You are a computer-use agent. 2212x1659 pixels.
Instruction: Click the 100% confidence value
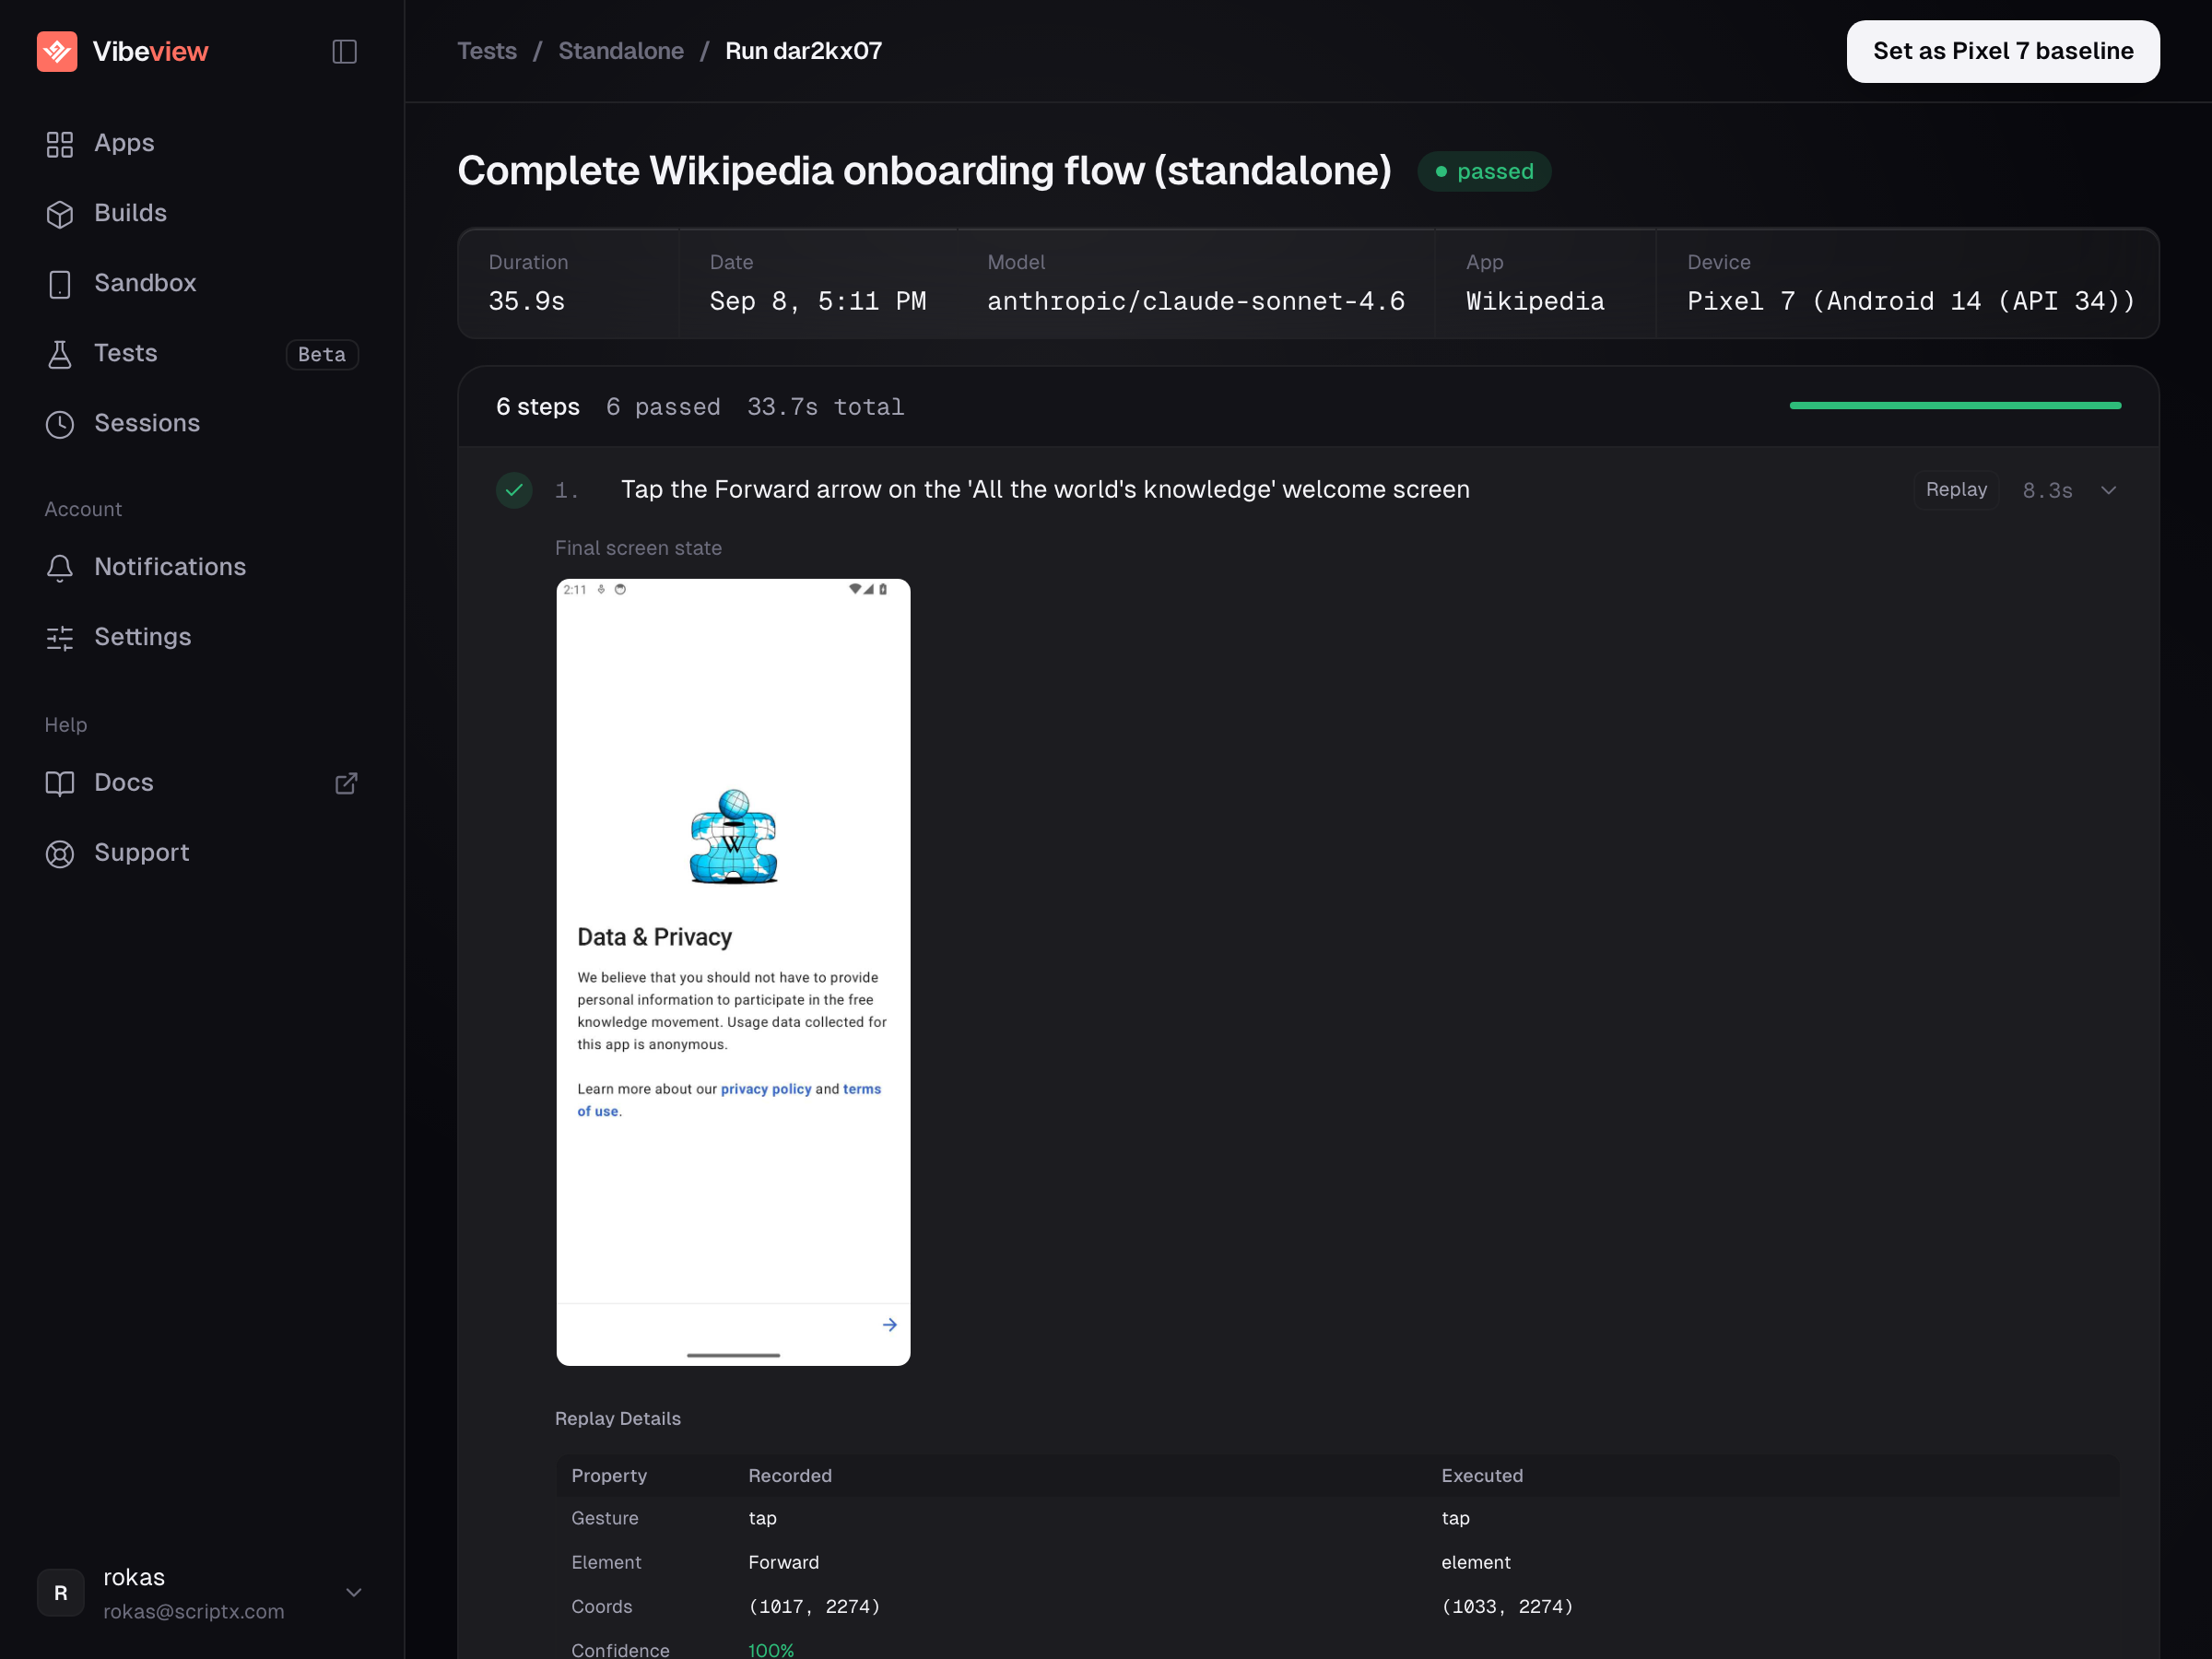[771, 1650]
